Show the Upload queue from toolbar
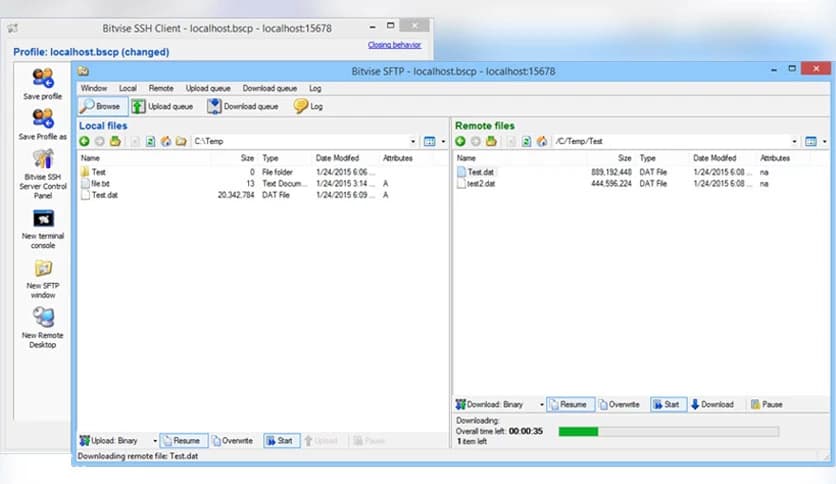 [x=163, y=106]
